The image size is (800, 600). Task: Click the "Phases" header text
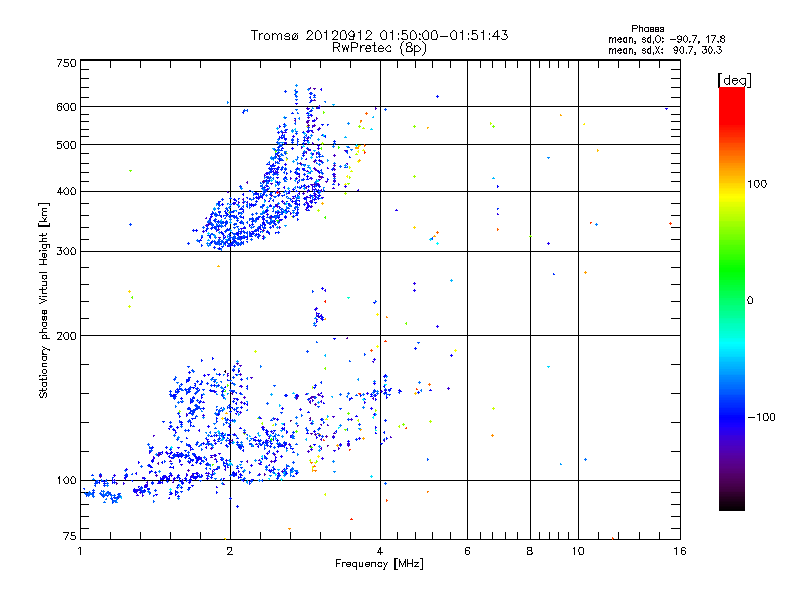(647, 29)
